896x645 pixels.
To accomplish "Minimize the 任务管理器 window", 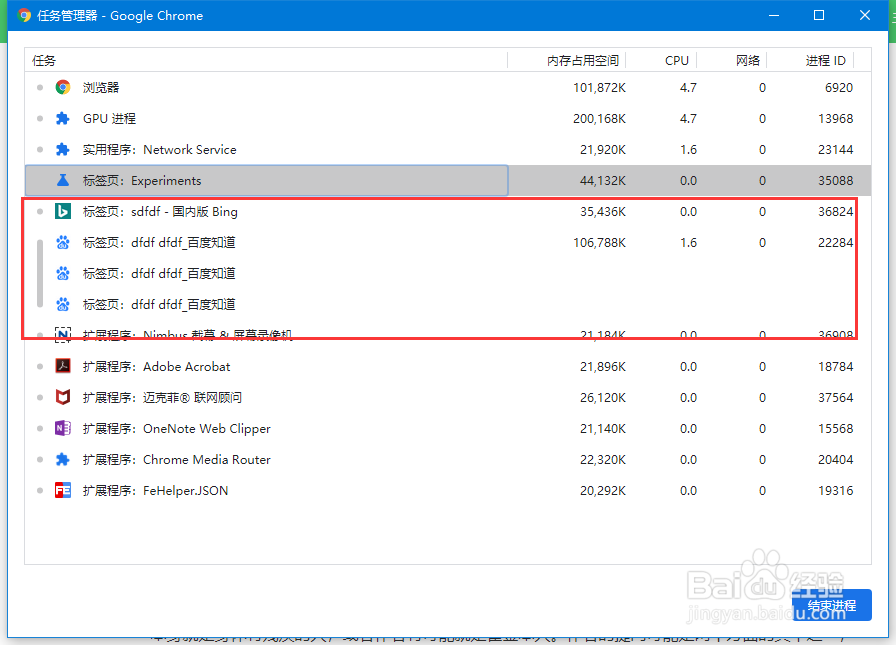I will pyautogui.click(x=774, y=15).
